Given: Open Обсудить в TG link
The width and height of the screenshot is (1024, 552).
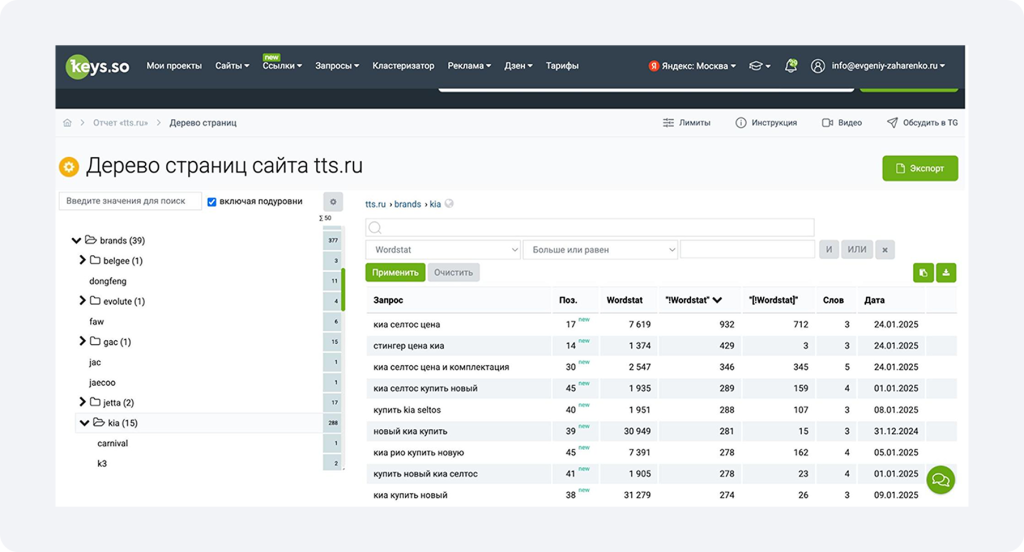Looking at the screenshot, I should pyautogui.click(x=922, y=123).
